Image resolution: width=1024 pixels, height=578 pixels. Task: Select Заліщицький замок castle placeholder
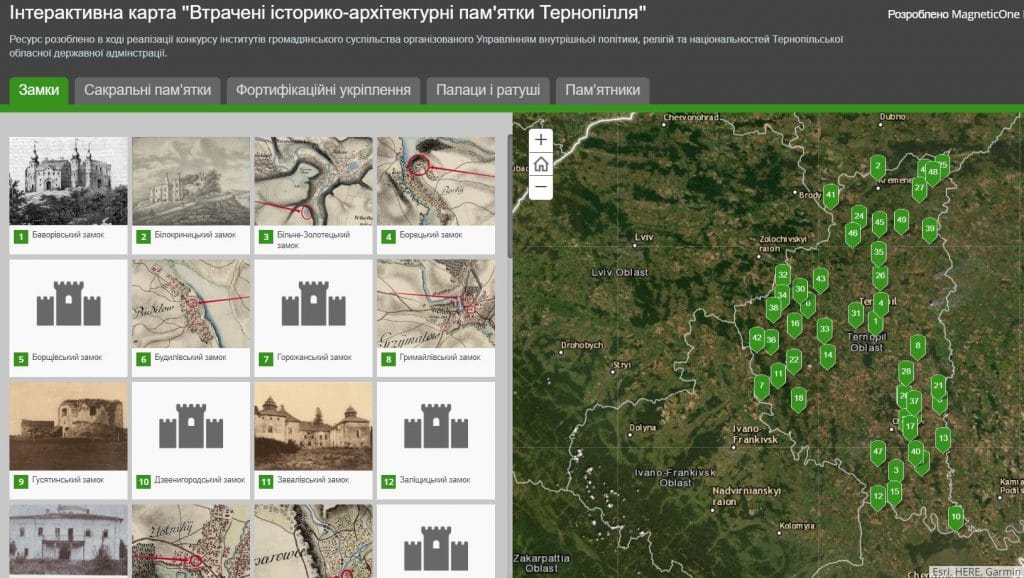pos(436,426)
